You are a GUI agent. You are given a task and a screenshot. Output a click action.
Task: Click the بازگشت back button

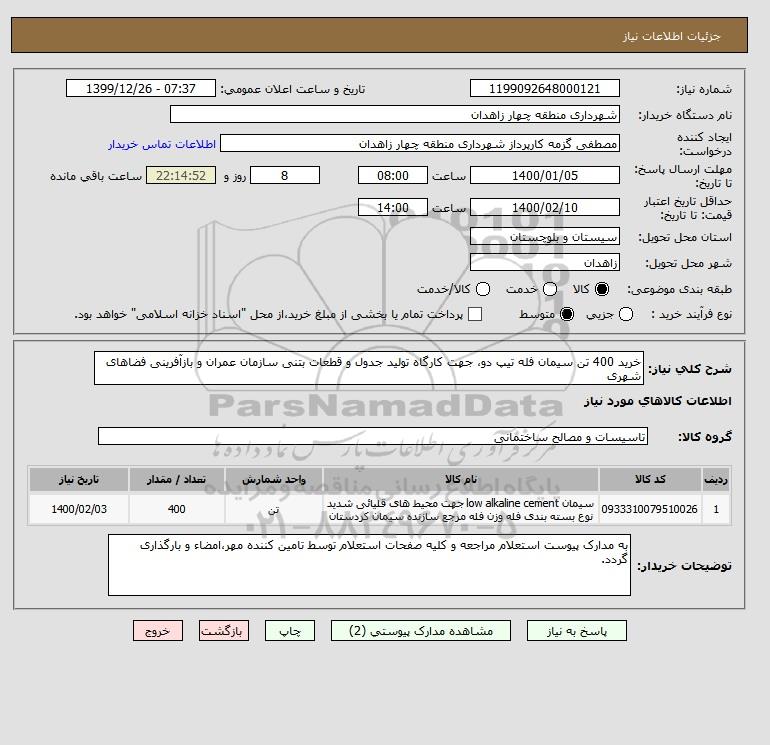224,631
